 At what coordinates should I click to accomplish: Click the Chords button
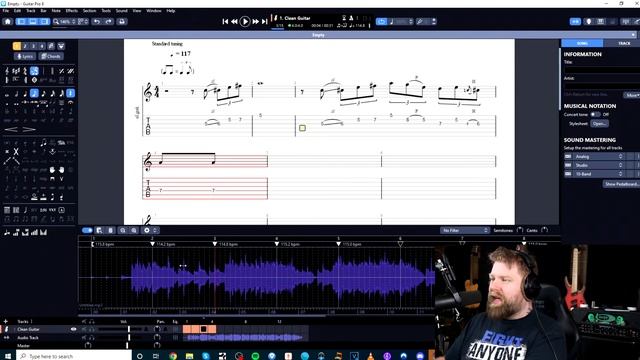tap(51, 56)
